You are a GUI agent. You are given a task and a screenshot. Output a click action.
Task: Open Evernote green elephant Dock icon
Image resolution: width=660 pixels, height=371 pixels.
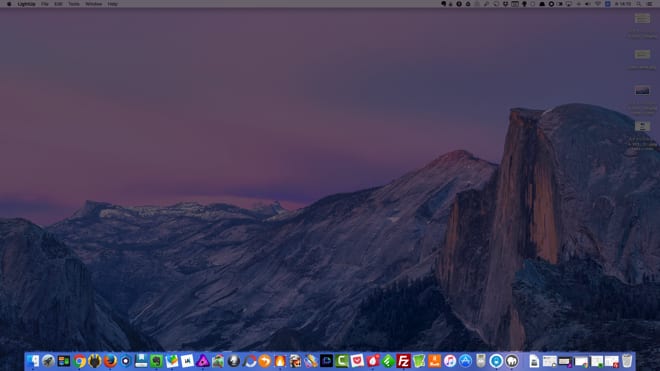(x=157, y=361)
